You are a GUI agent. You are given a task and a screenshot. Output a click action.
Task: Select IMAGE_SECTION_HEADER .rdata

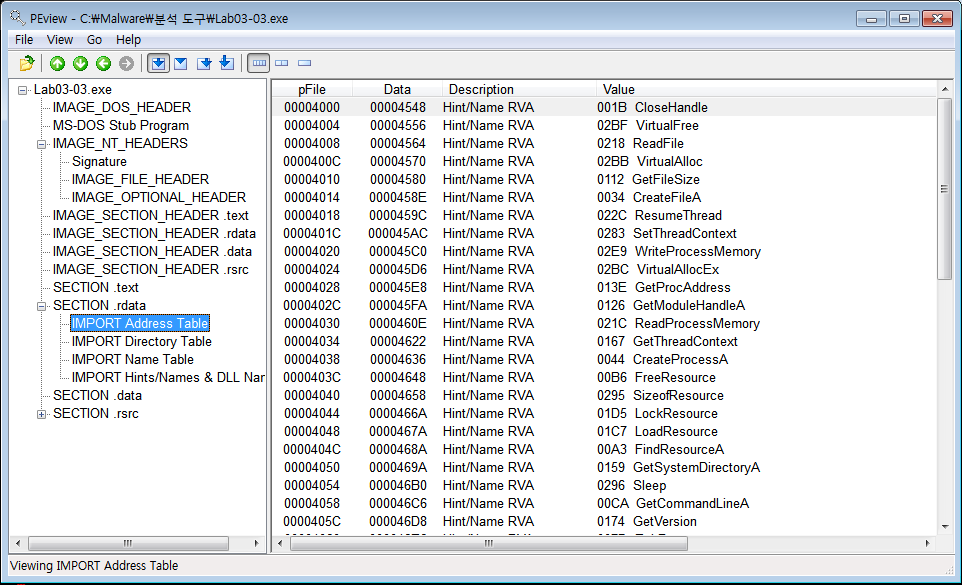154,234
